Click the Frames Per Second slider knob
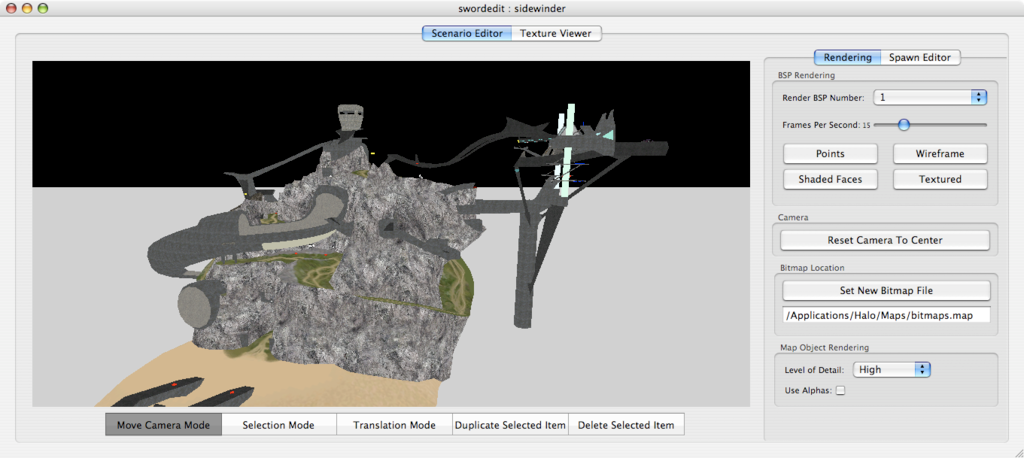Screen dimensions: 1024x458 [903, 124]
